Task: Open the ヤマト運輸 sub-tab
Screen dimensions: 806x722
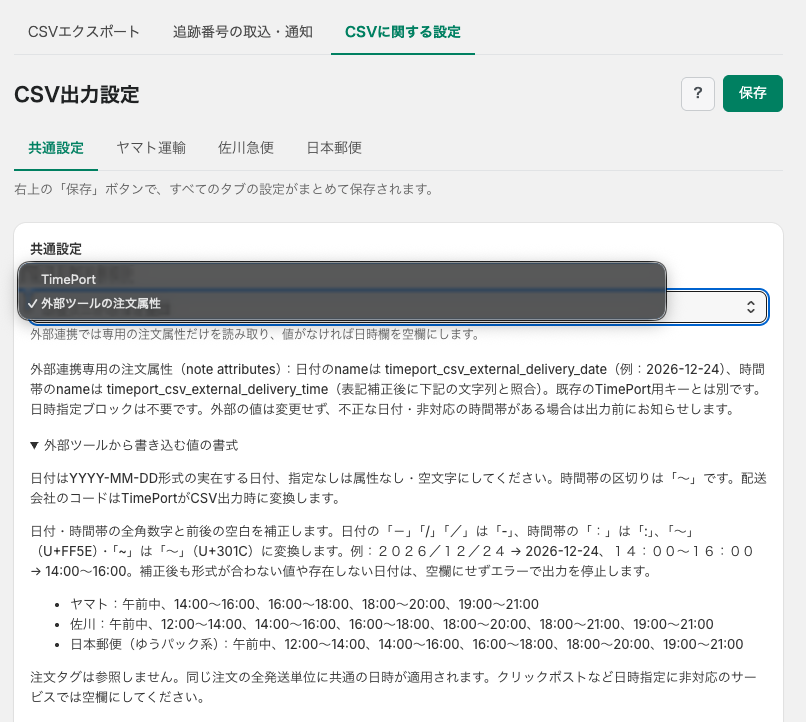Action: pyautogui.click(x=151, y=148)
